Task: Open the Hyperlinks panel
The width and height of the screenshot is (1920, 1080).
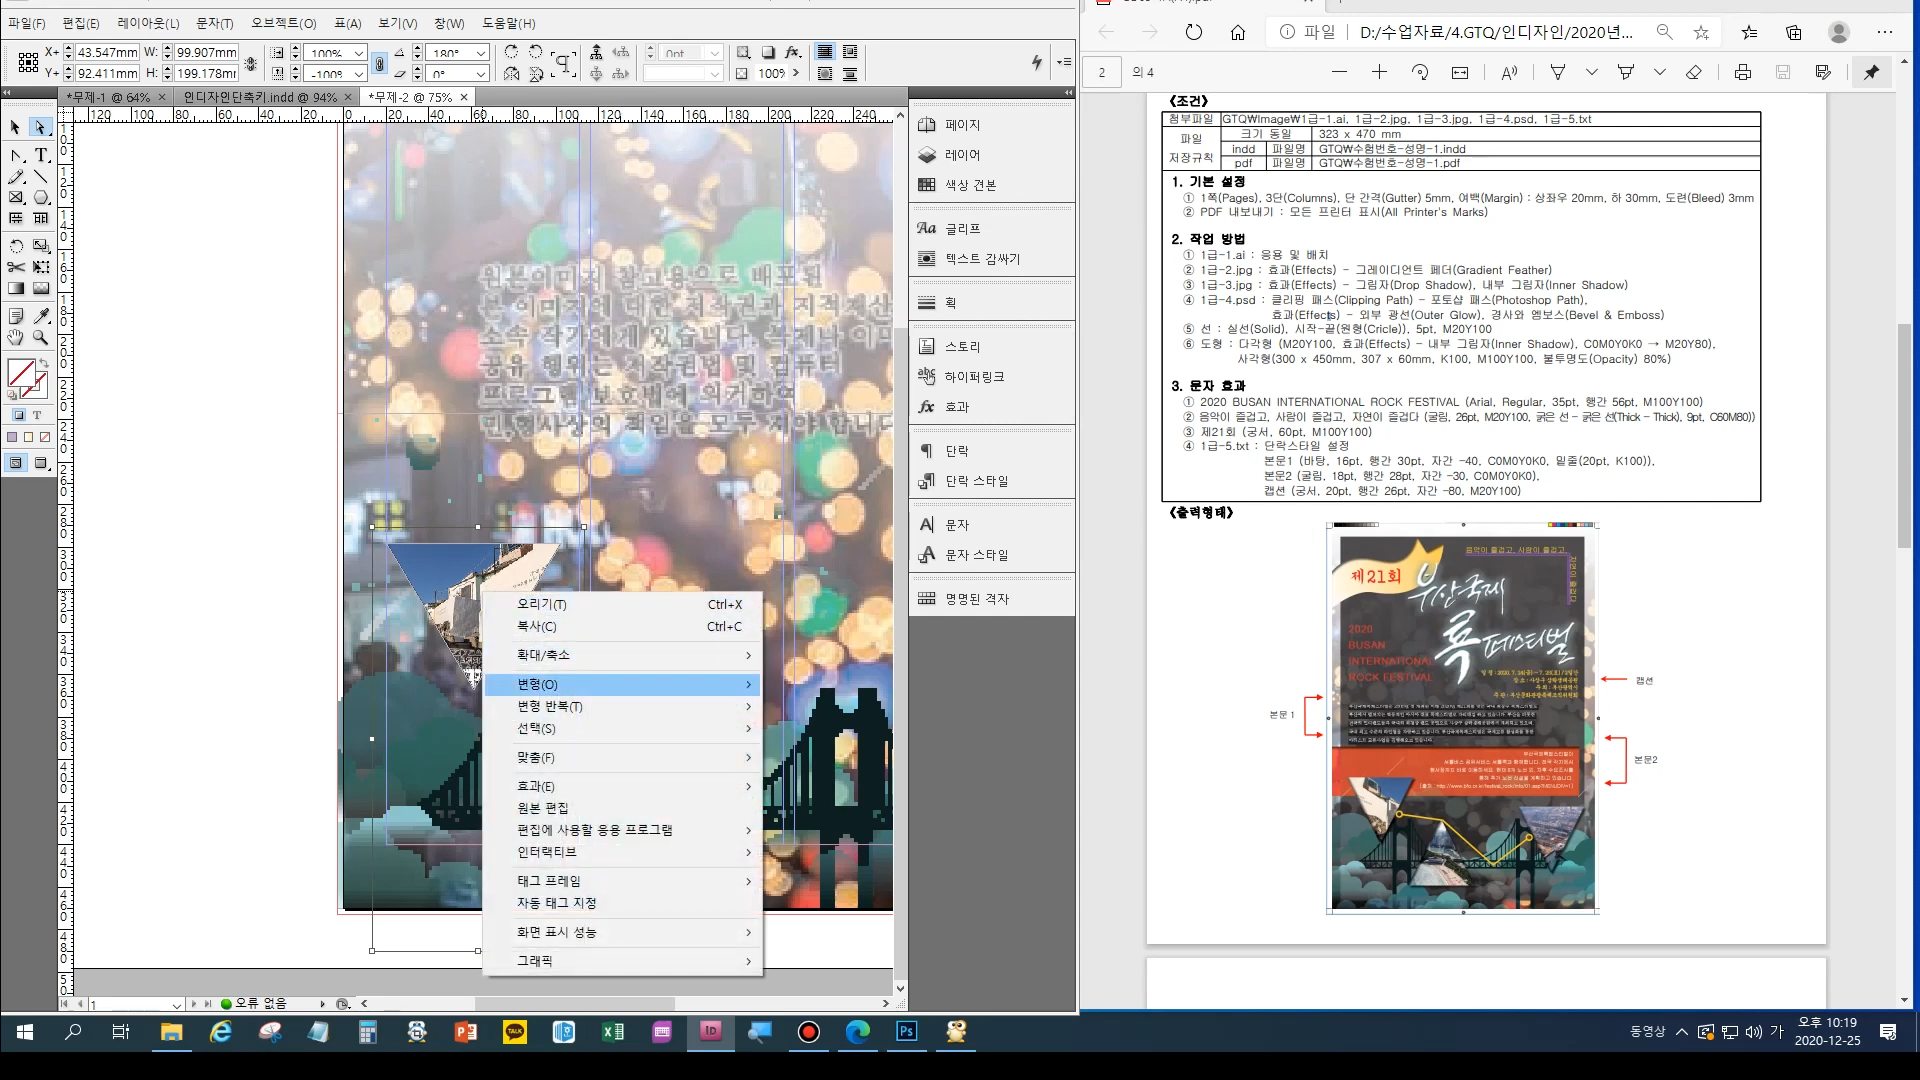Action: point(973,377)
